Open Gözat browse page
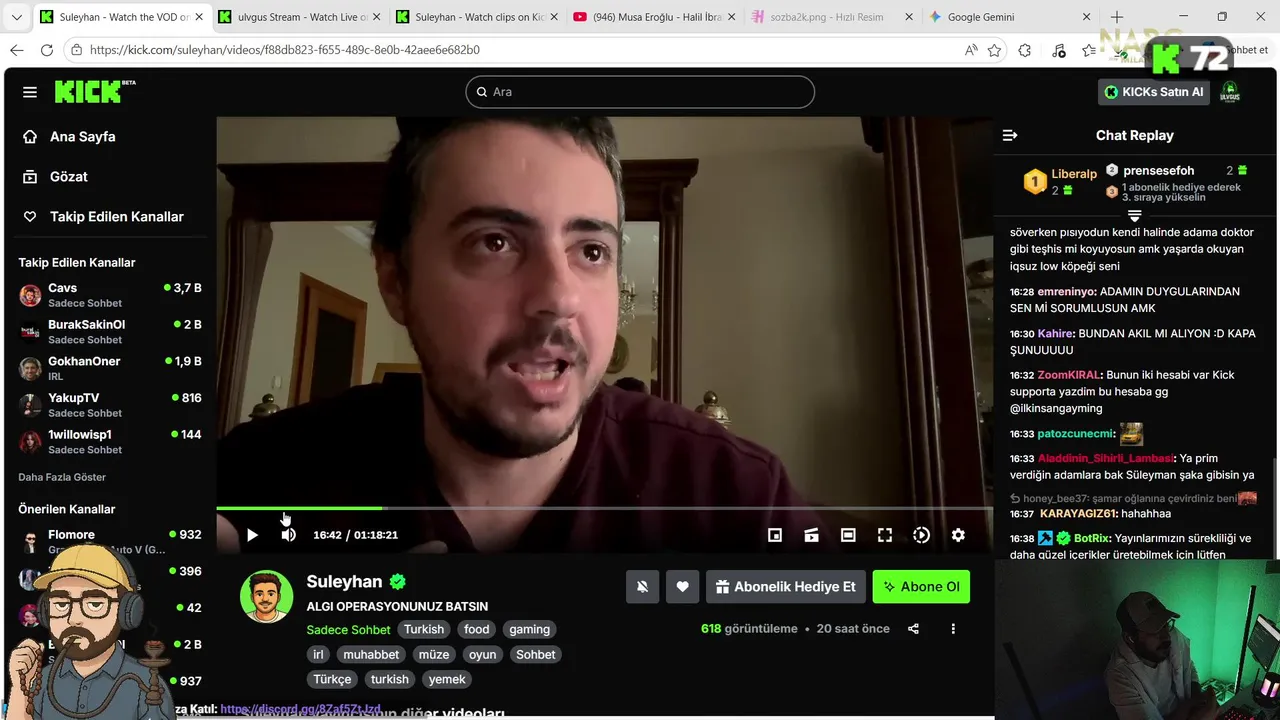The height and width of the screenshot is (720, 1280). [69, 177]
